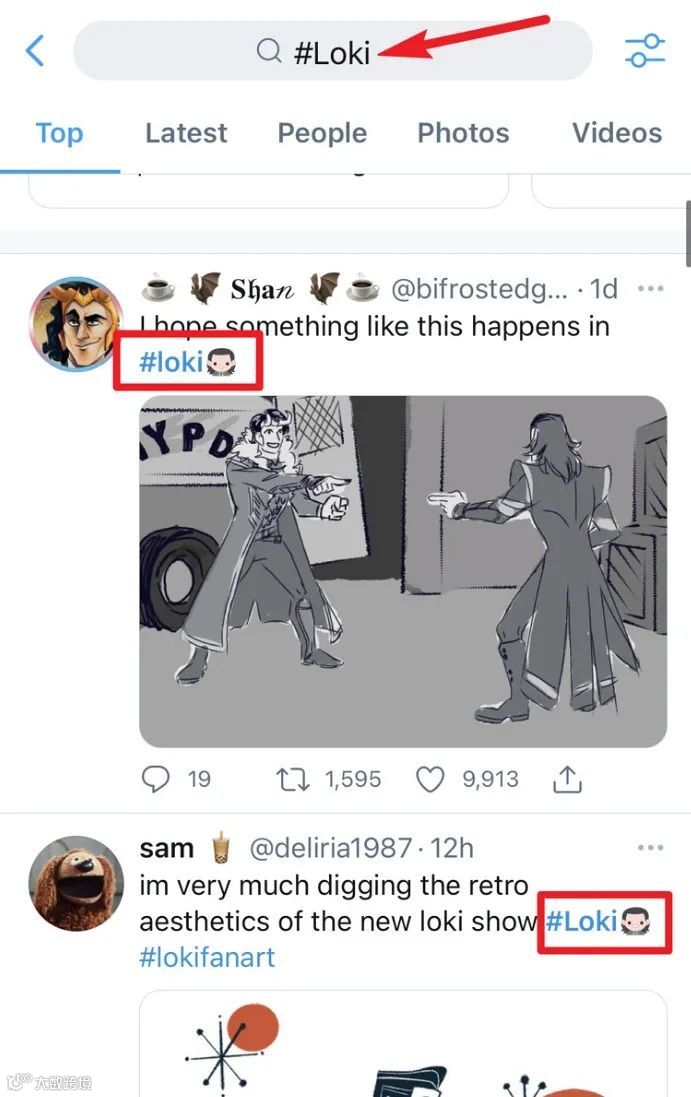This screenshot has width=691, height=1097.
Task: Share the Loki meme tweet
Action: click(568, 778)
